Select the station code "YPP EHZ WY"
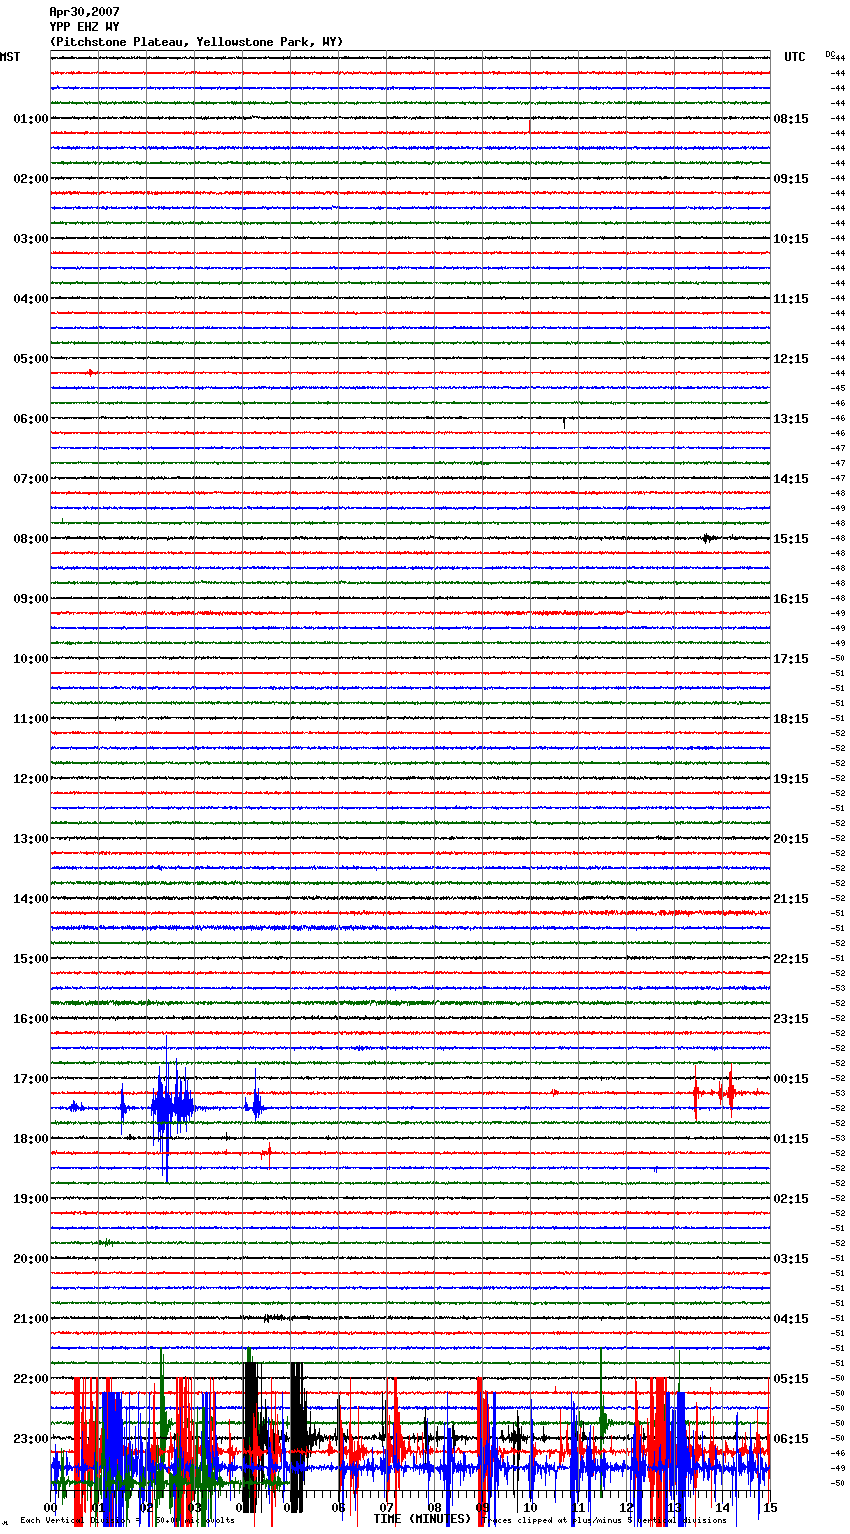 click(84, 27)
